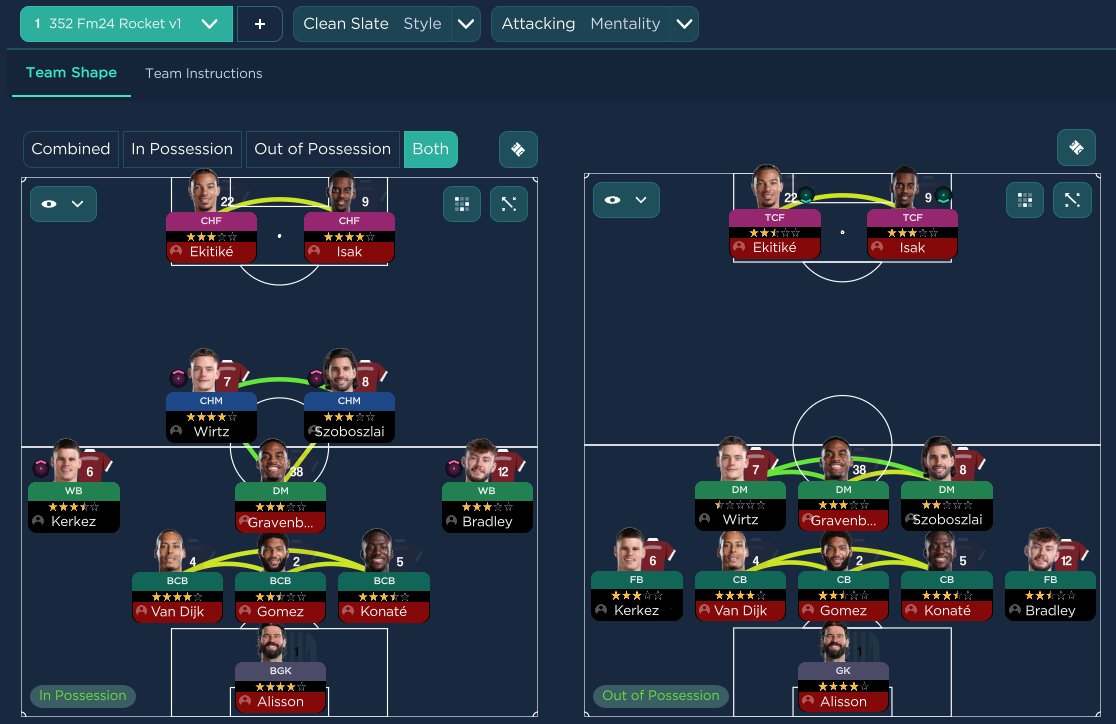Screen dimensions: 1116x724
Task: Click Isak's photo above CHF role
Action: 343,191
